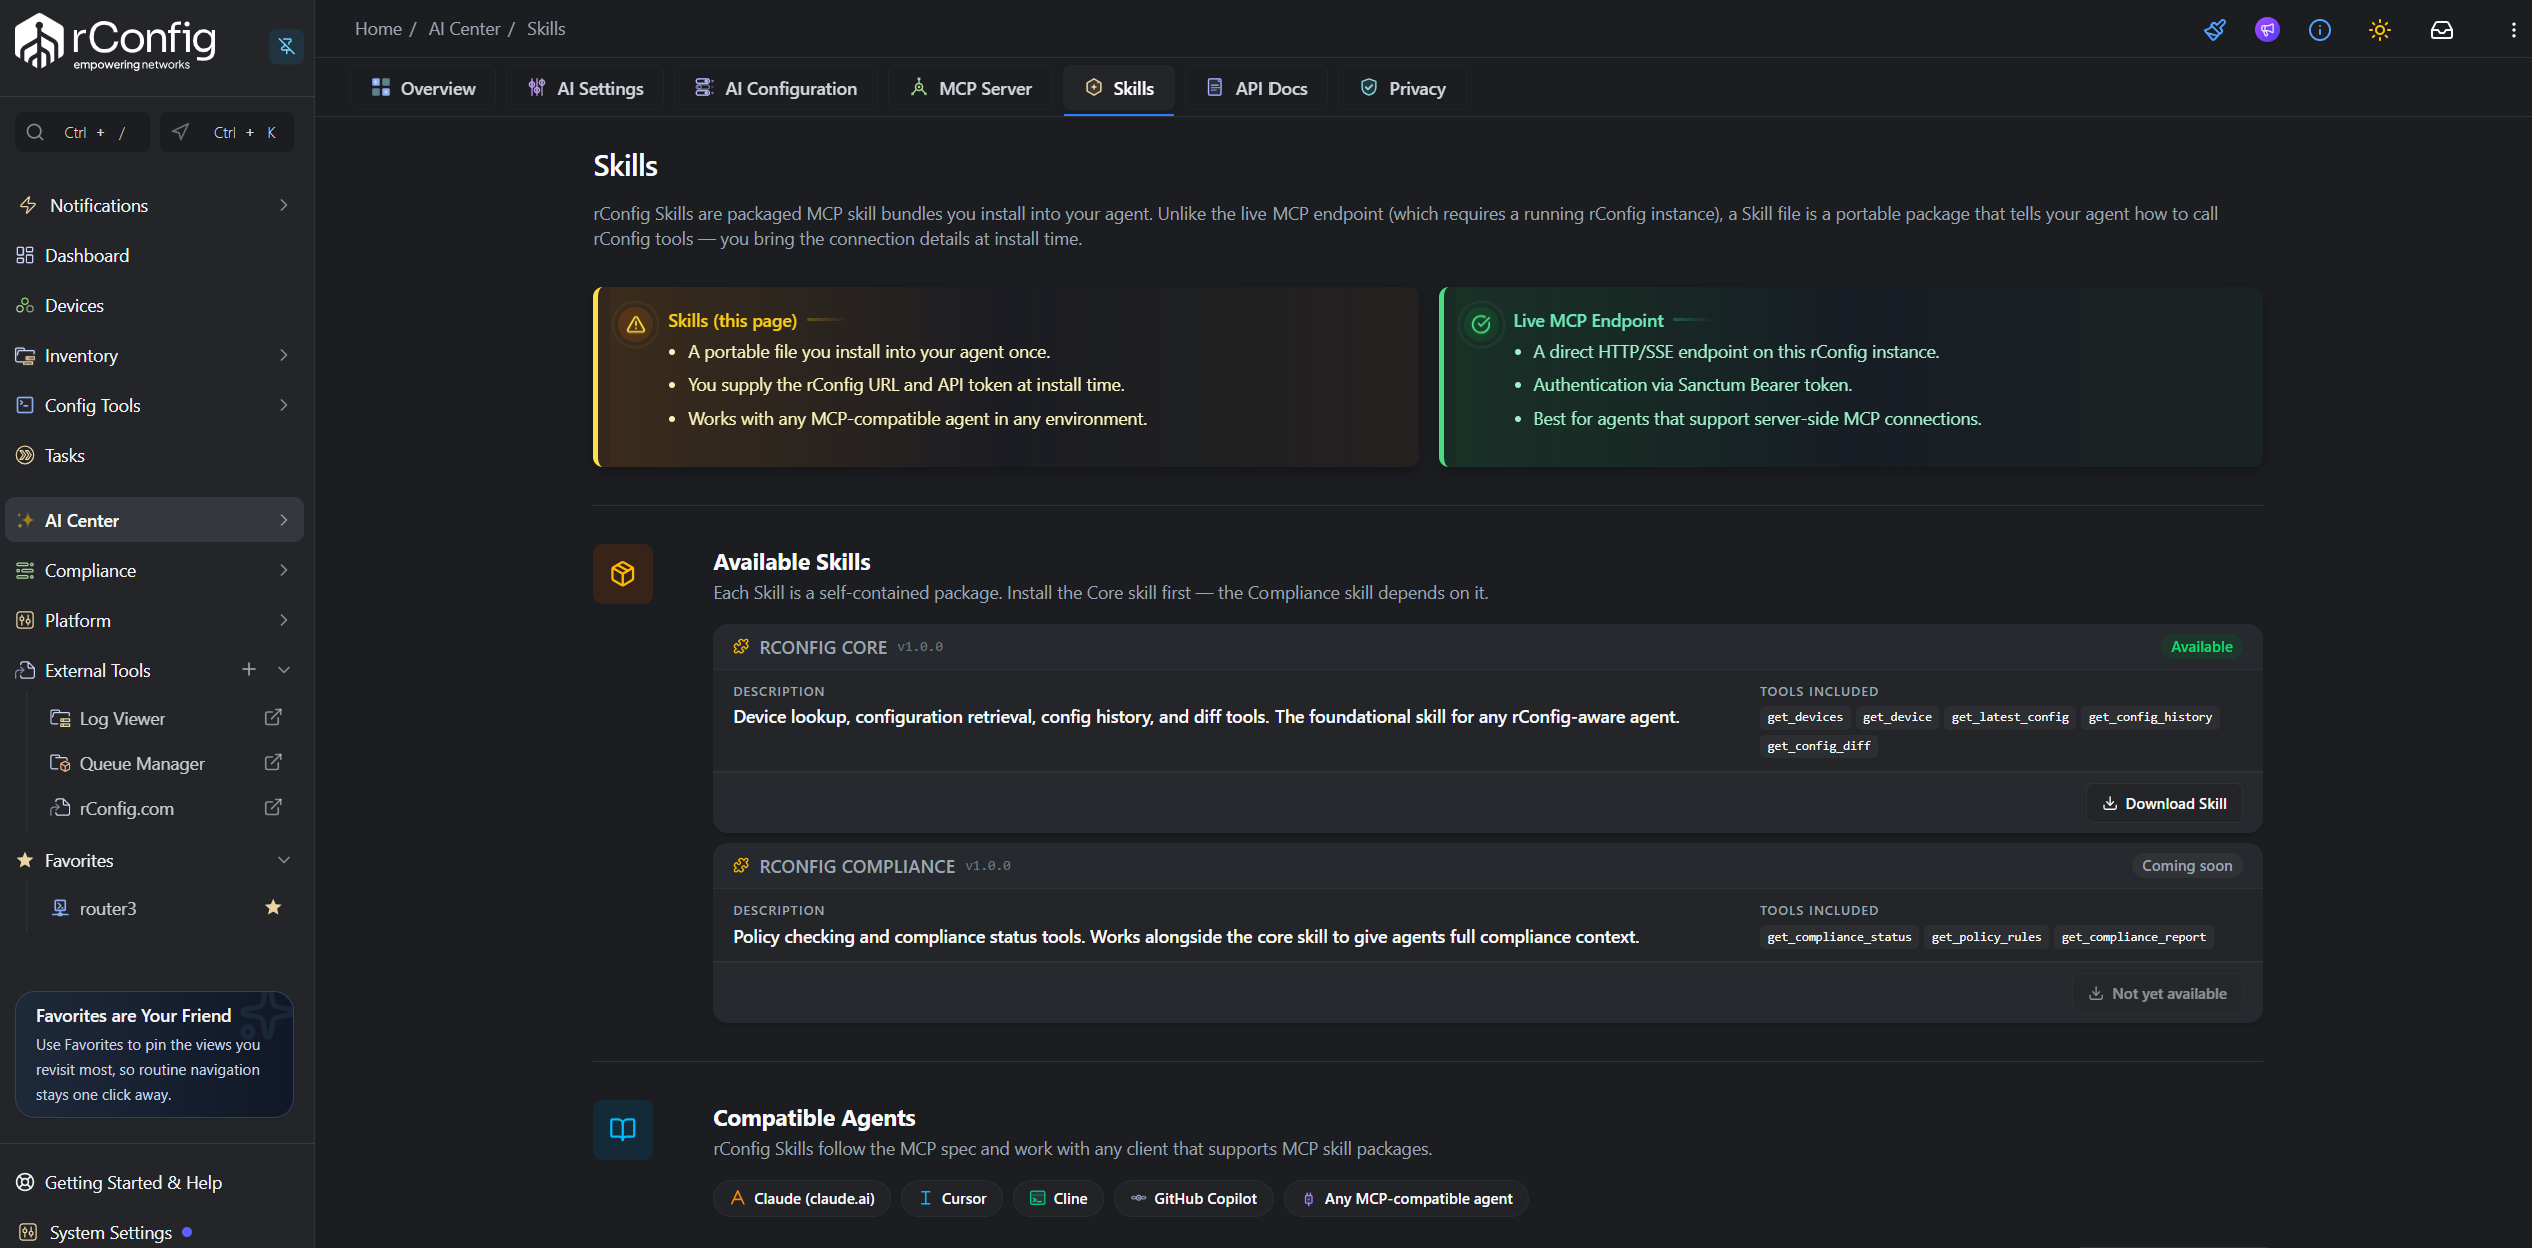Open router3 favorite
Screen dimensions: 2532x1248
coord(108,908)
